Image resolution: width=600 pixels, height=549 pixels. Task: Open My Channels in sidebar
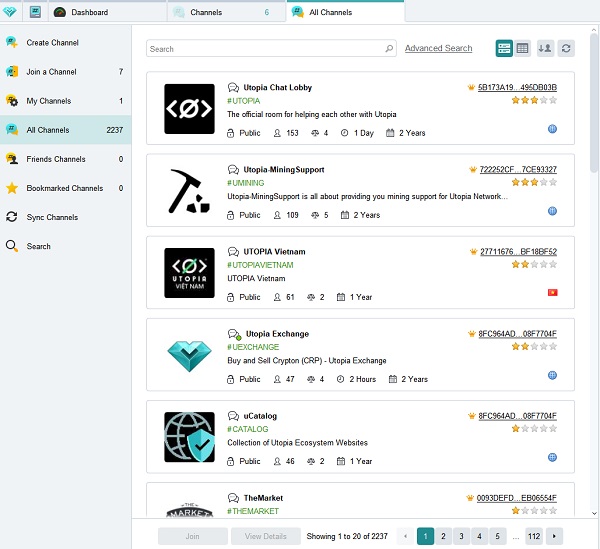(x=65, y=101)
